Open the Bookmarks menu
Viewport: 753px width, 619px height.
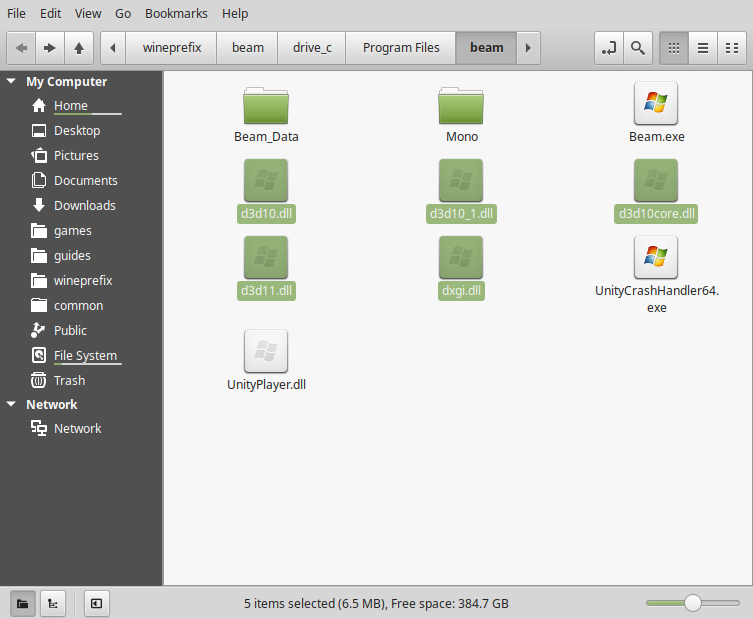pos(176,13)
